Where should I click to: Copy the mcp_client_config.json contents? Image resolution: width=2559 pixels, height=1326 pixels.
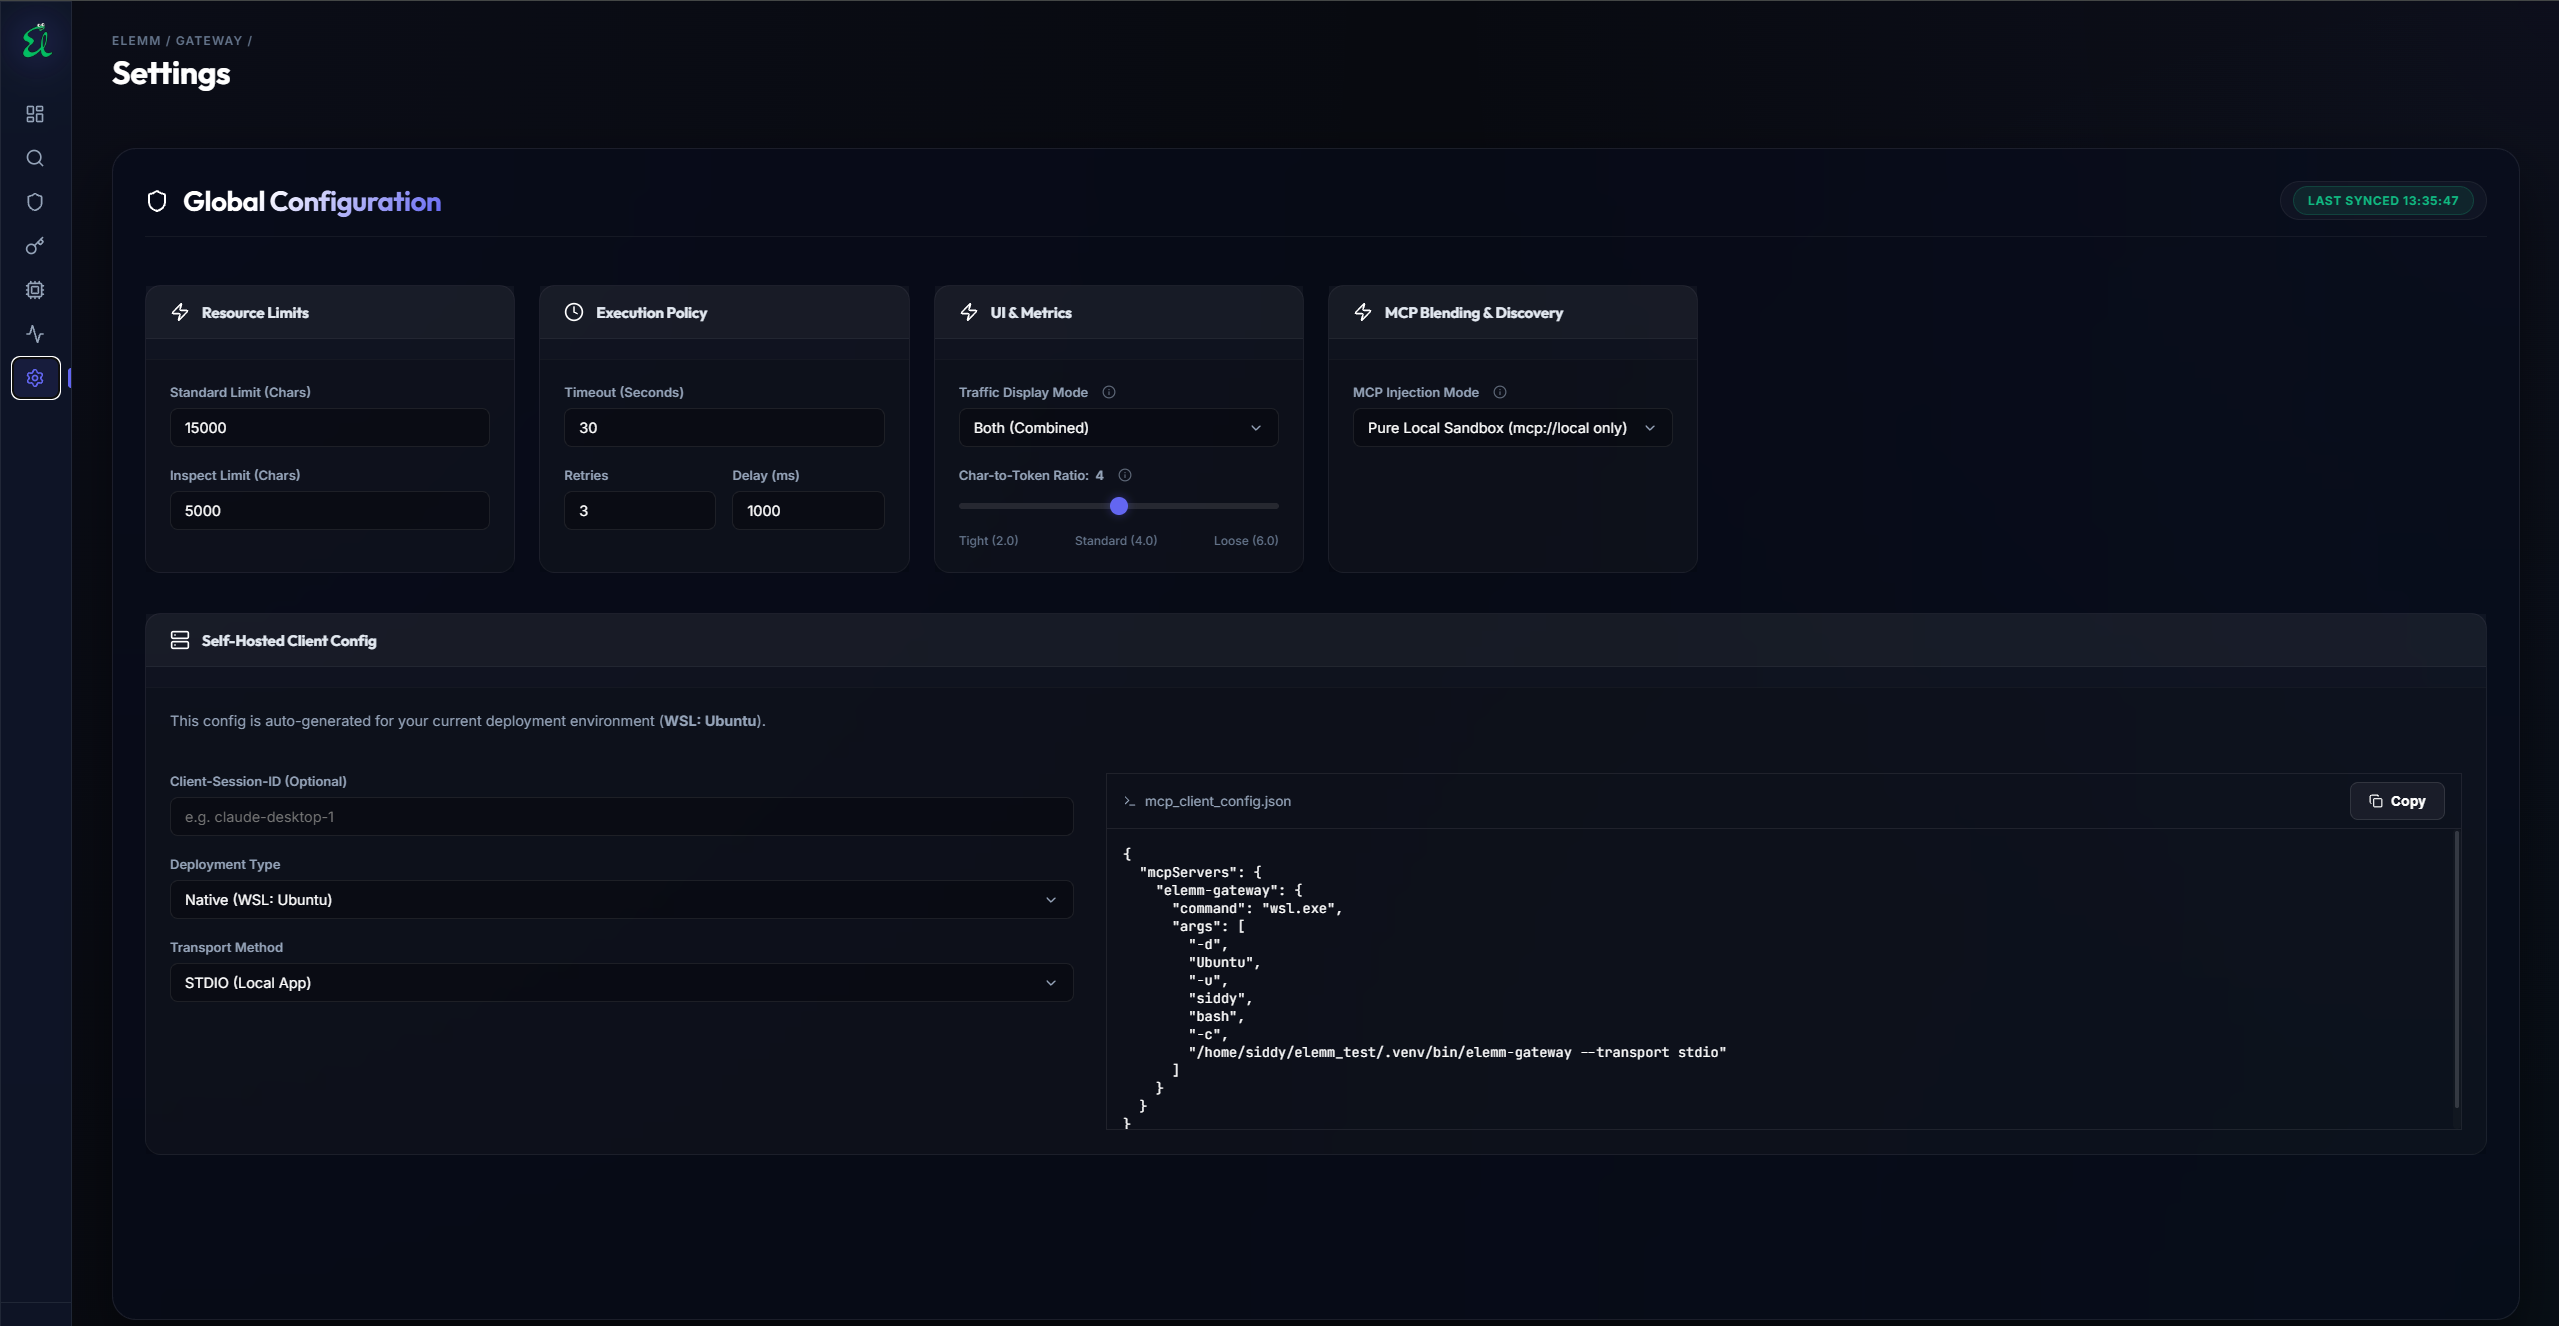click(x=2397, y=801)
